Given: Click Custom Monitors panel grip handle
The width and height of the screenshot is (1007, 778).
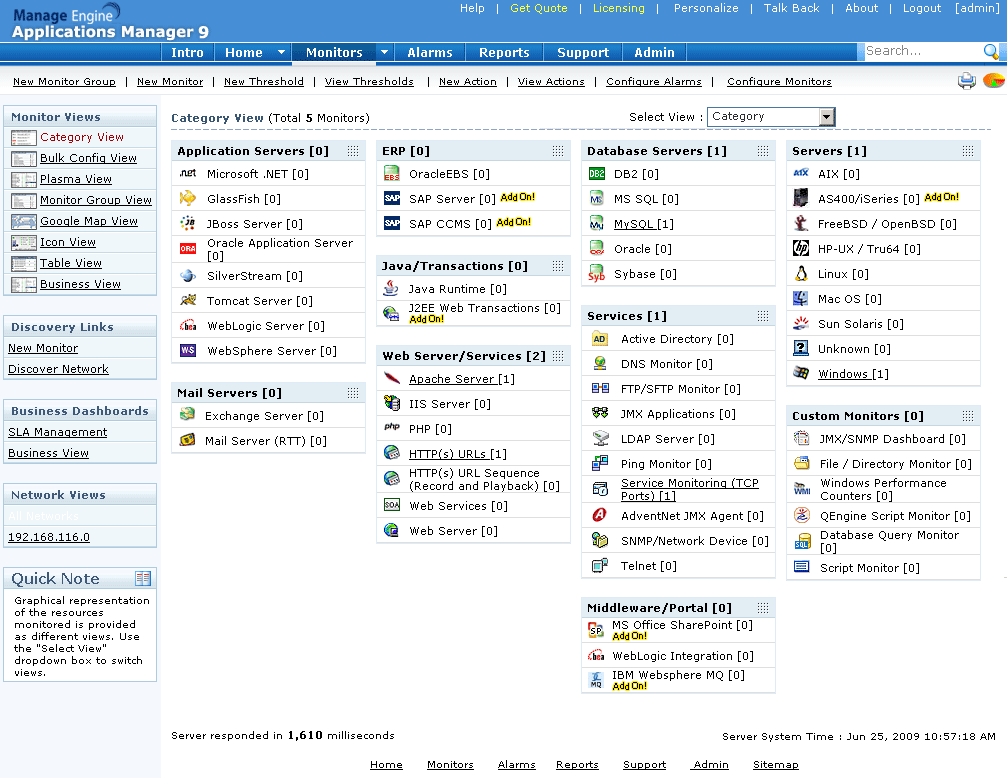Looking at the screenshot, I should point(967,416).
